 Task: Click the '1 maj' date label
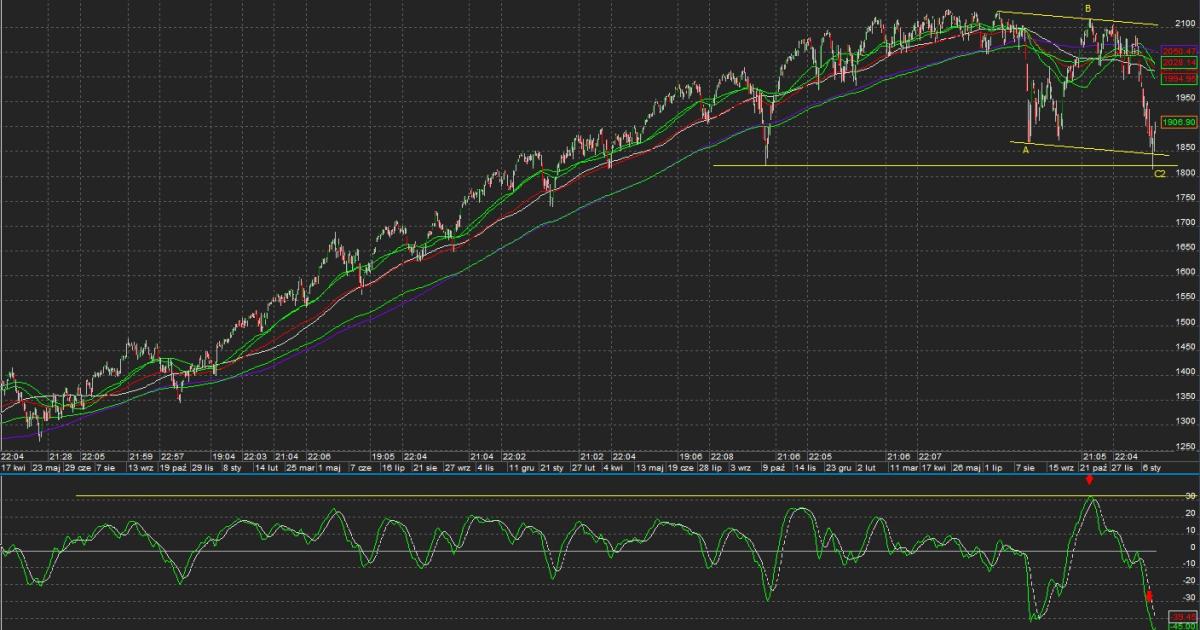click(329, 467)
